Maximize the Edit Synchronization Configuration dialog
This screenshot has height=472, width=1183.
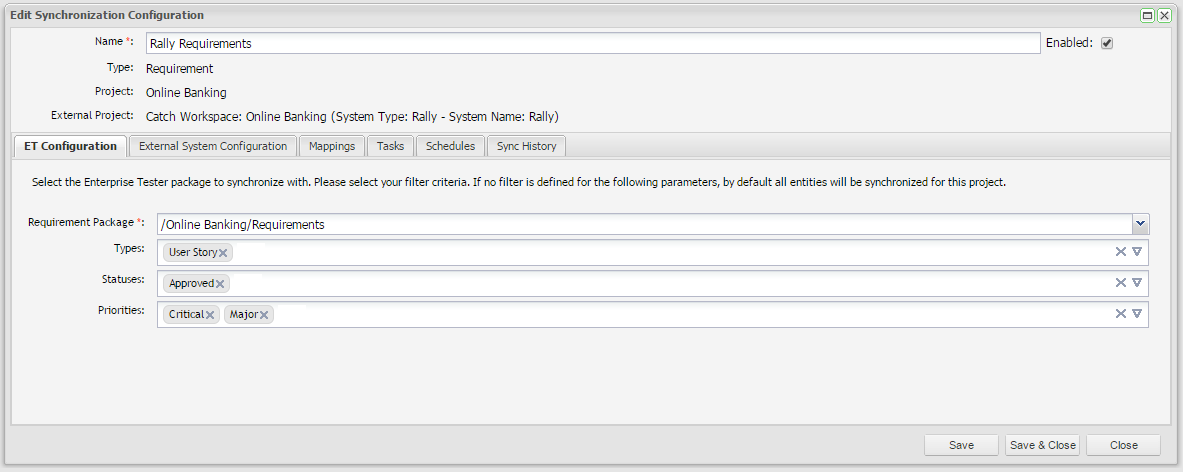coord(1148,16)
